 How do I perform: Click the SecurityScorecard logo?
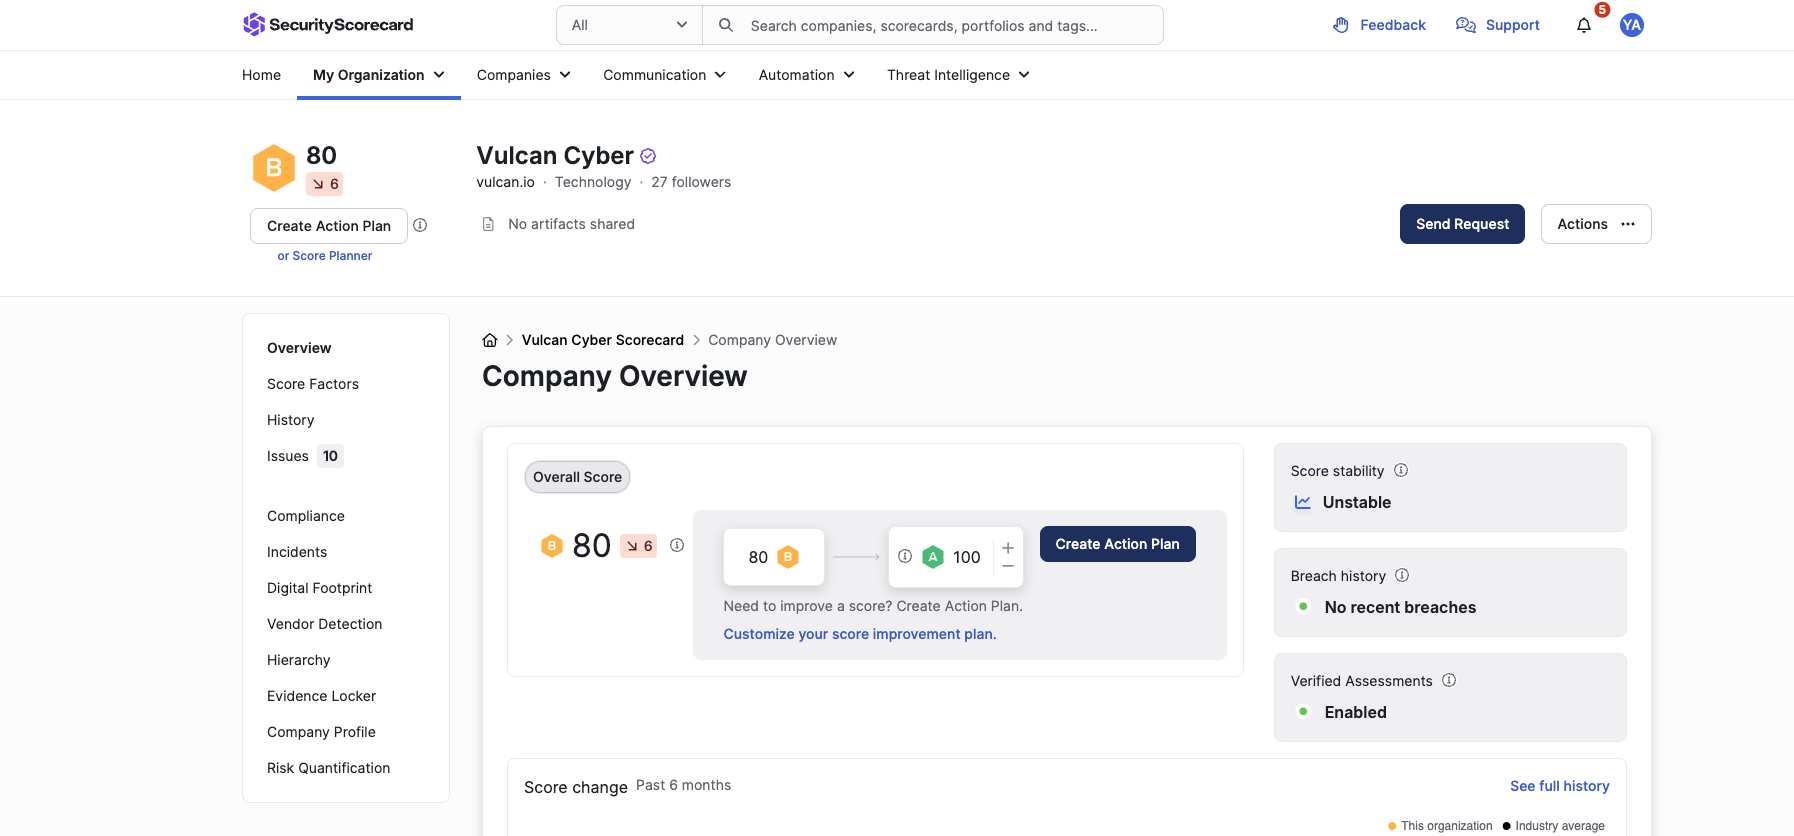(328, 25)
